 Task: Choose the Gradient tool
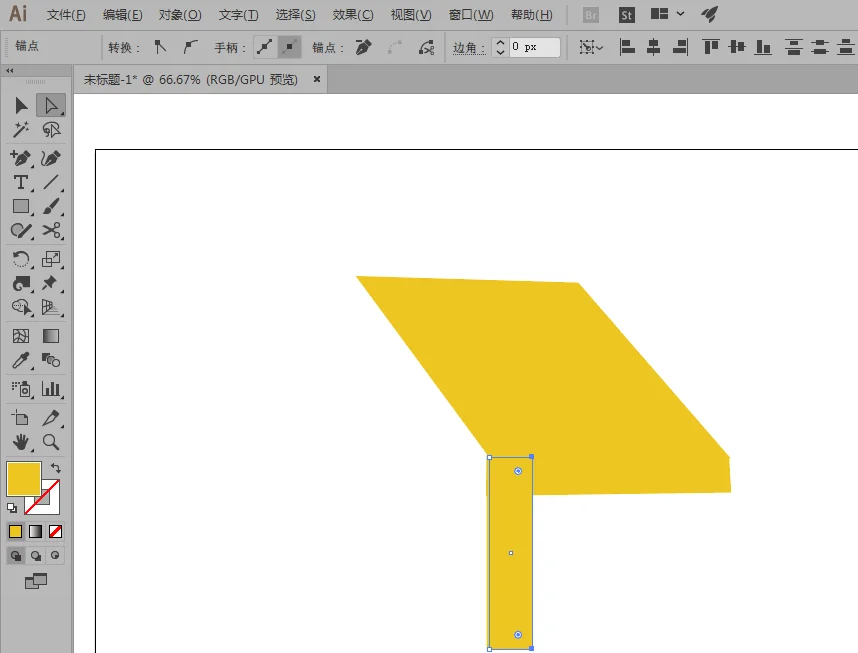point(51,336)
